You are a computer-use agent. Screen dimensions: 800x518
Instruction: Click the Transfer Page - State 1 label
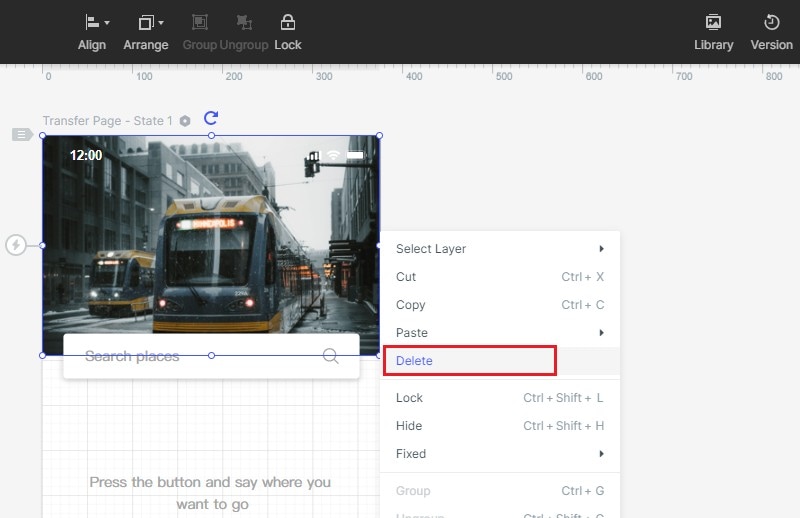[x=108, y=121]
